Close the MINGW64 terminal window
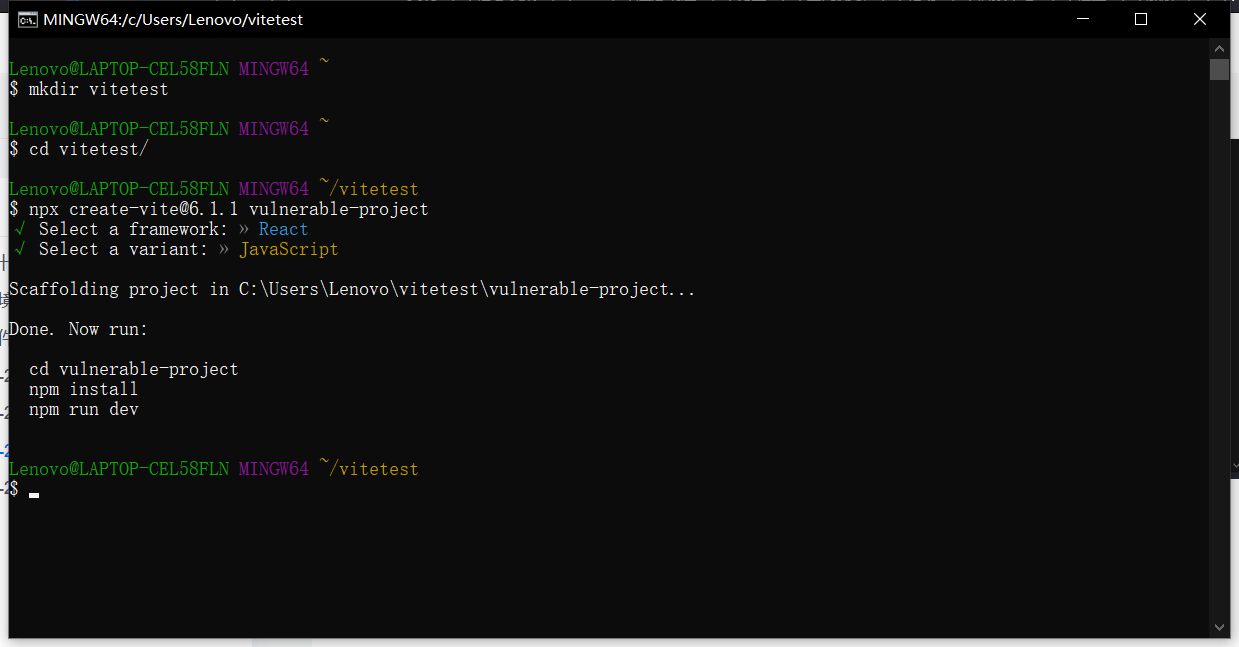The width and height of the screenshot is (1239, 647). (x=1200, y=19)
